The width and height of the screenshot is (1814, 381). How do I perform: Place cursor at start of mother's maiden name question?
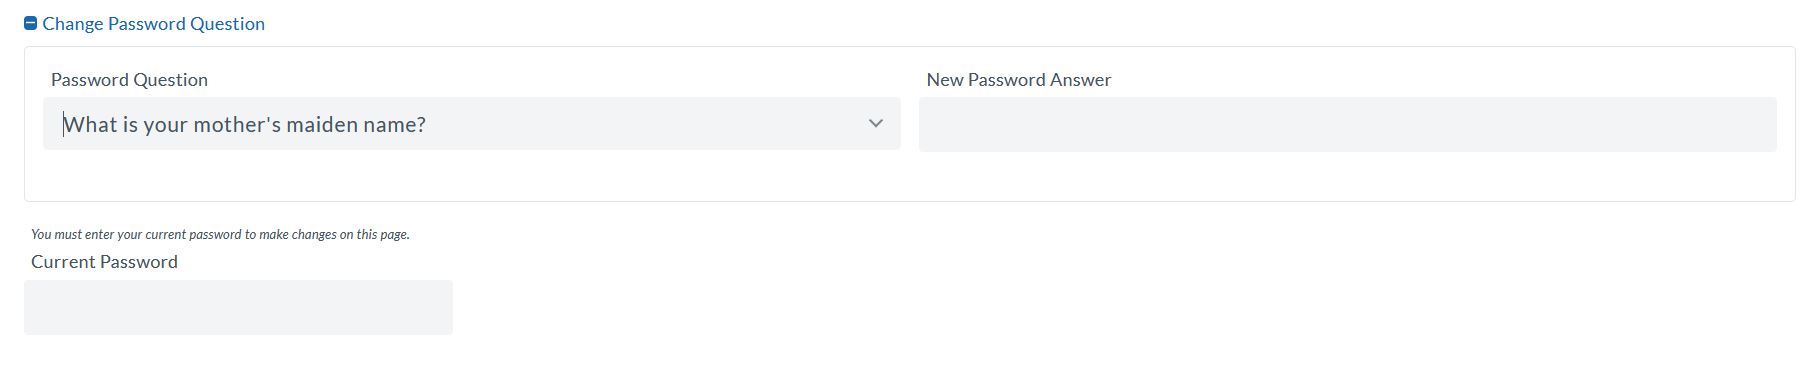(x=65, y=125)
